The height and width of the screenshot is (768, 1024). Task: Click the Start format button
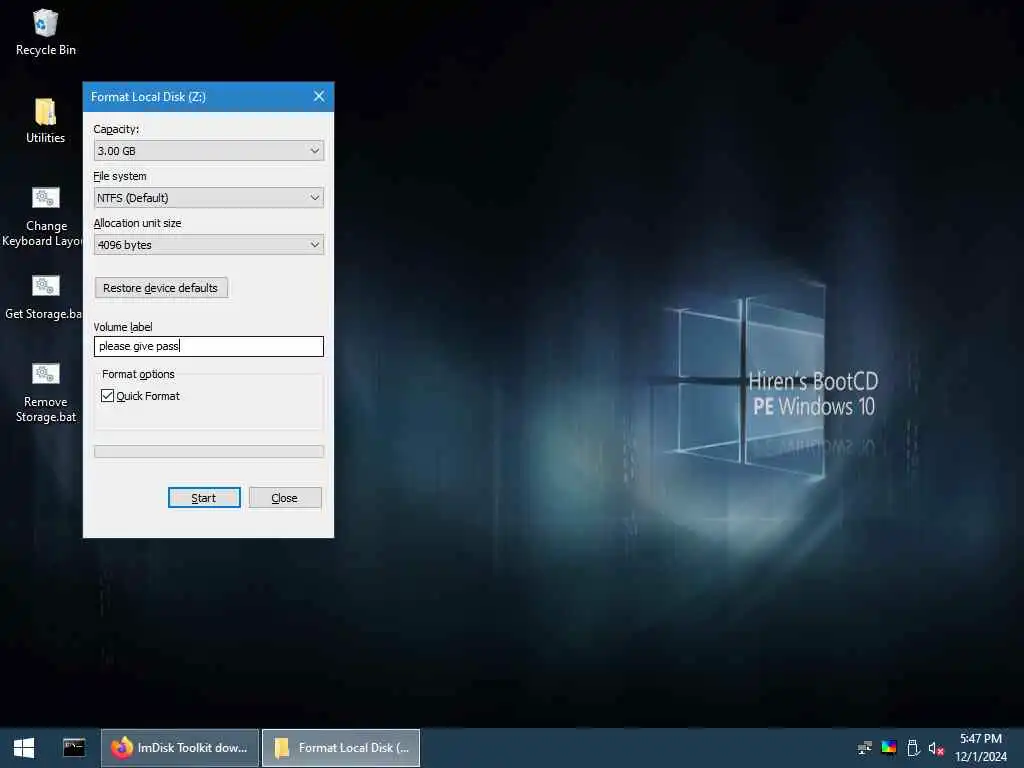point(204,498)
